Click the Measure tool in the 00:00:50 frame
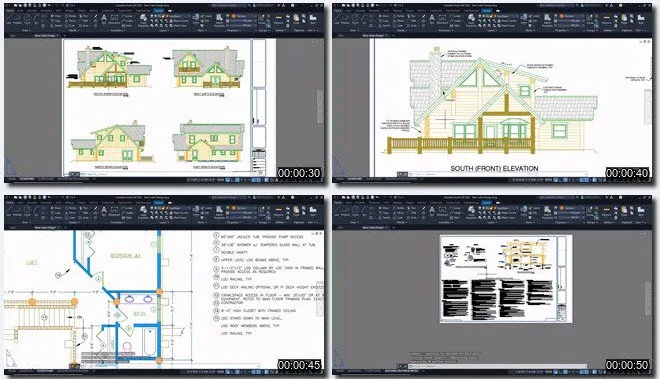660x379 pixels. (x=607, y=210)
